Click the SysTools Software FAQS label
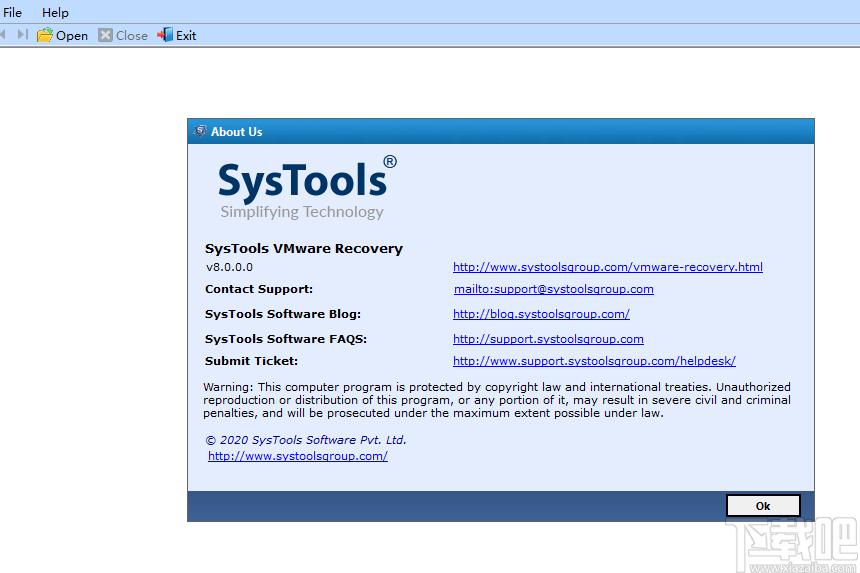Screen dimensions: 860x573 (286, 339)
